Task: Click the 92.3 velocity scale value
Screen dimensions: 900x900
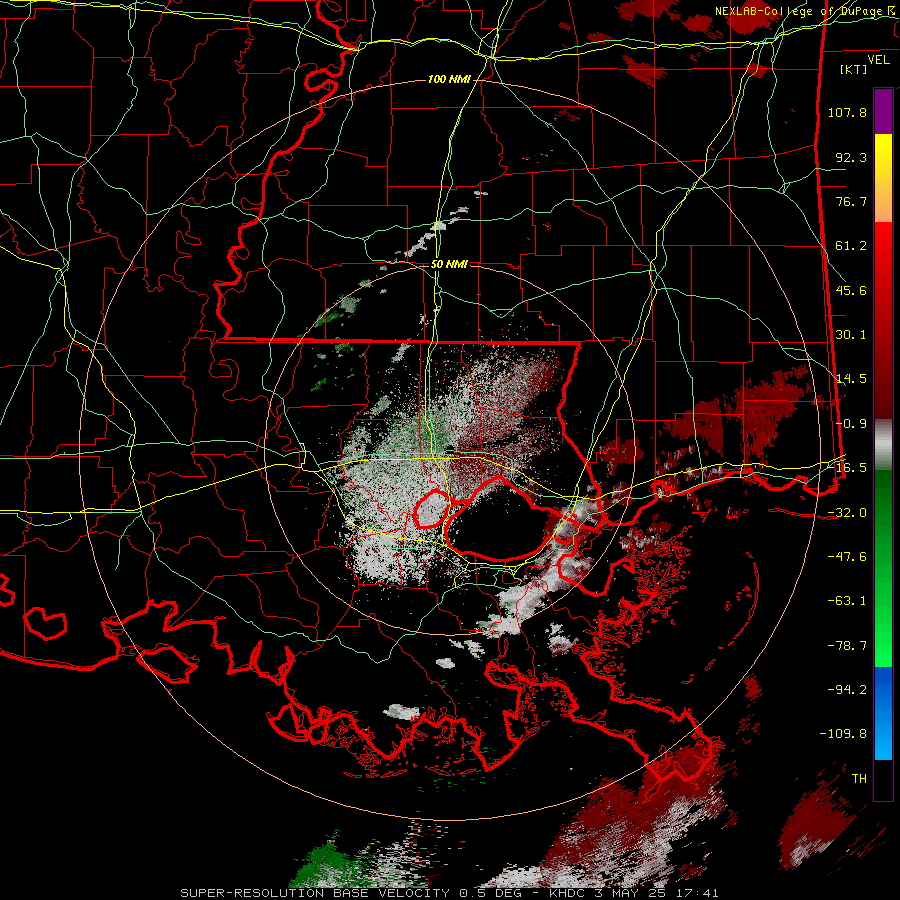Action: coord(851,157)
